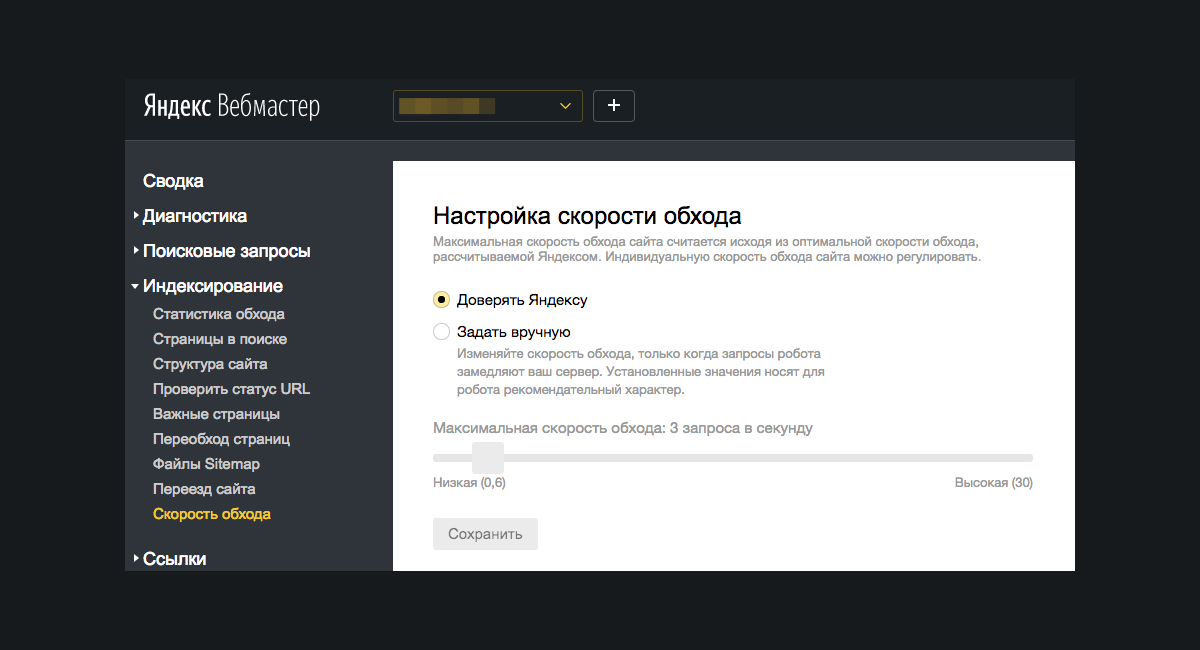The image size is (1200, 650).
Task: Click Максимальная скорость обхода: 3 запроса text
Action: tap(623, 428)
